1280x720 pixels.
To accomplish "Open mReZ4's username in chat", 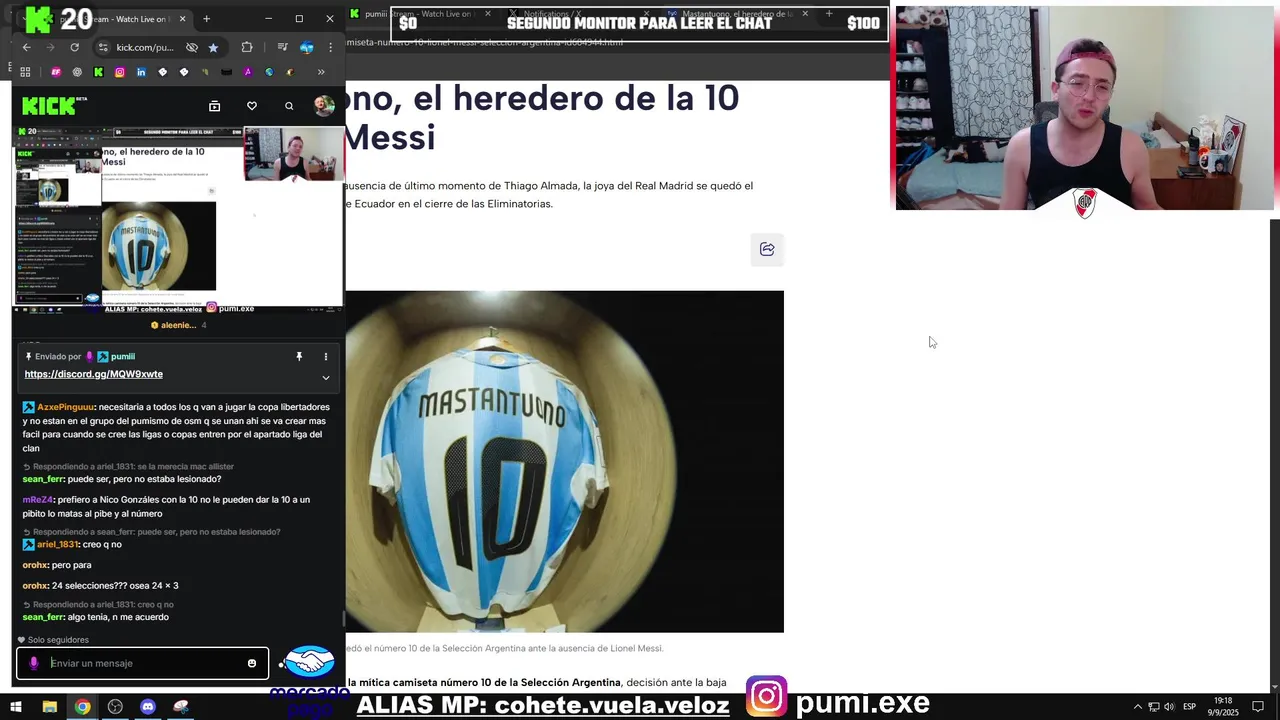I will tap(37, 500).
